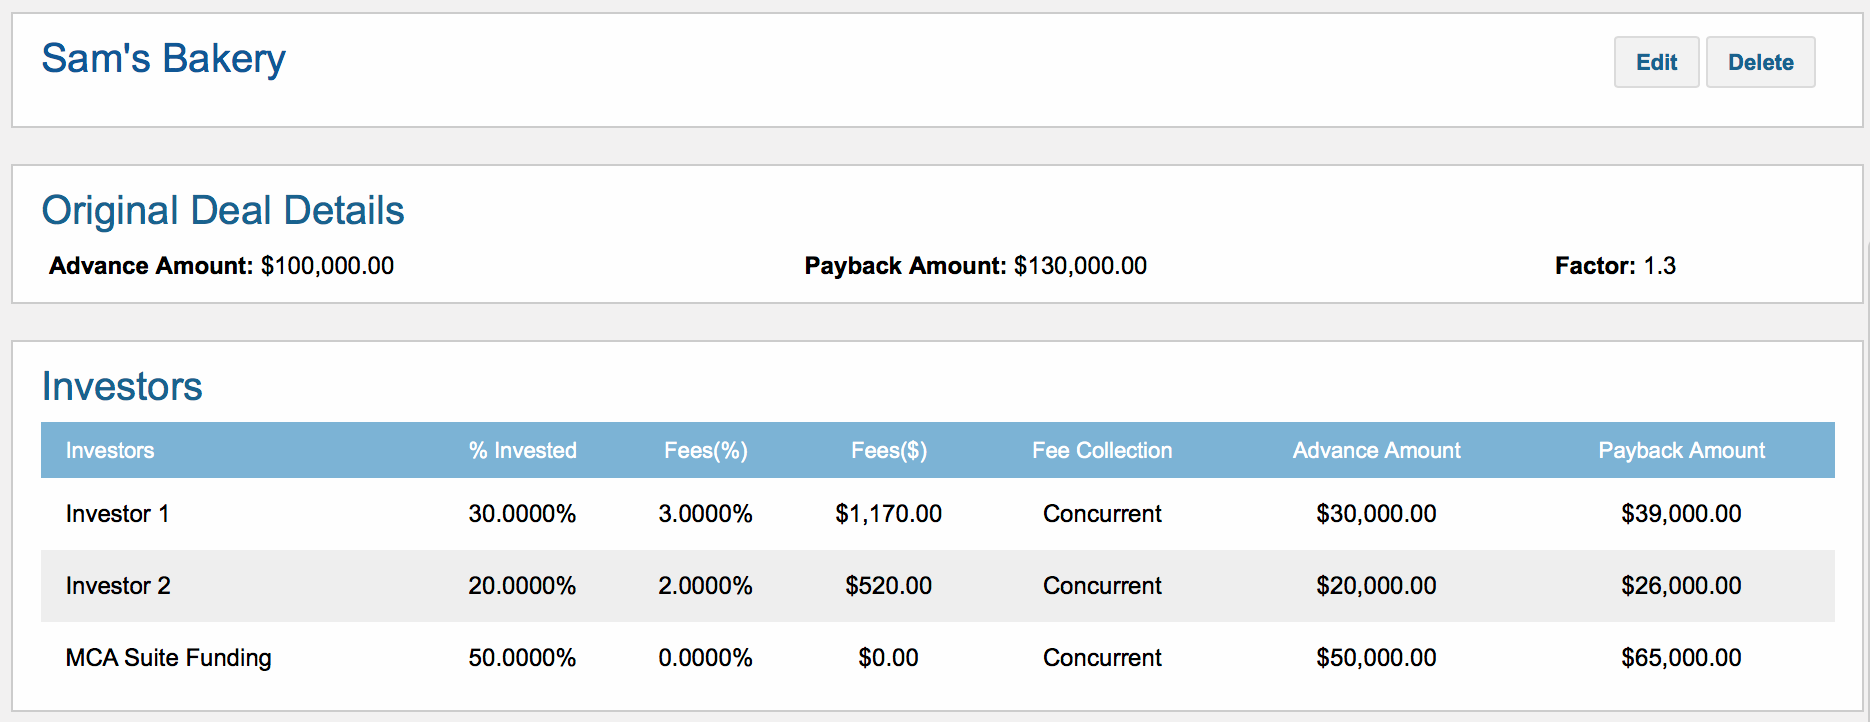The image size is (1870, 722).
Task: Click the Fees($) column header
Action: point(889,451)
